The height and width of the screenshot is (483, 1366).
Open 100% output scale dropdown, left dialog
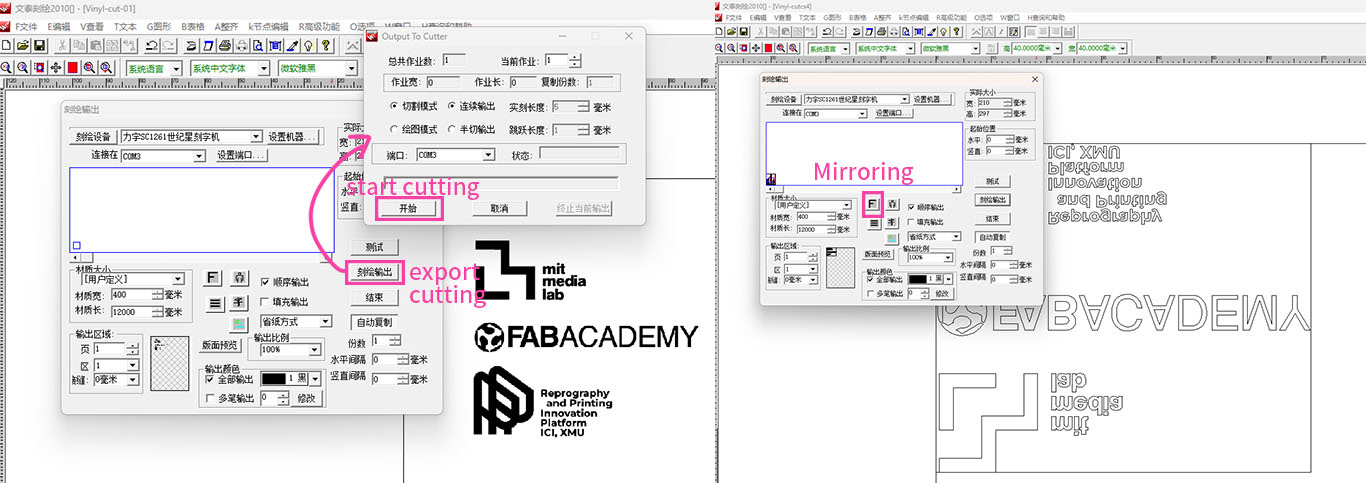click(290, 350)
